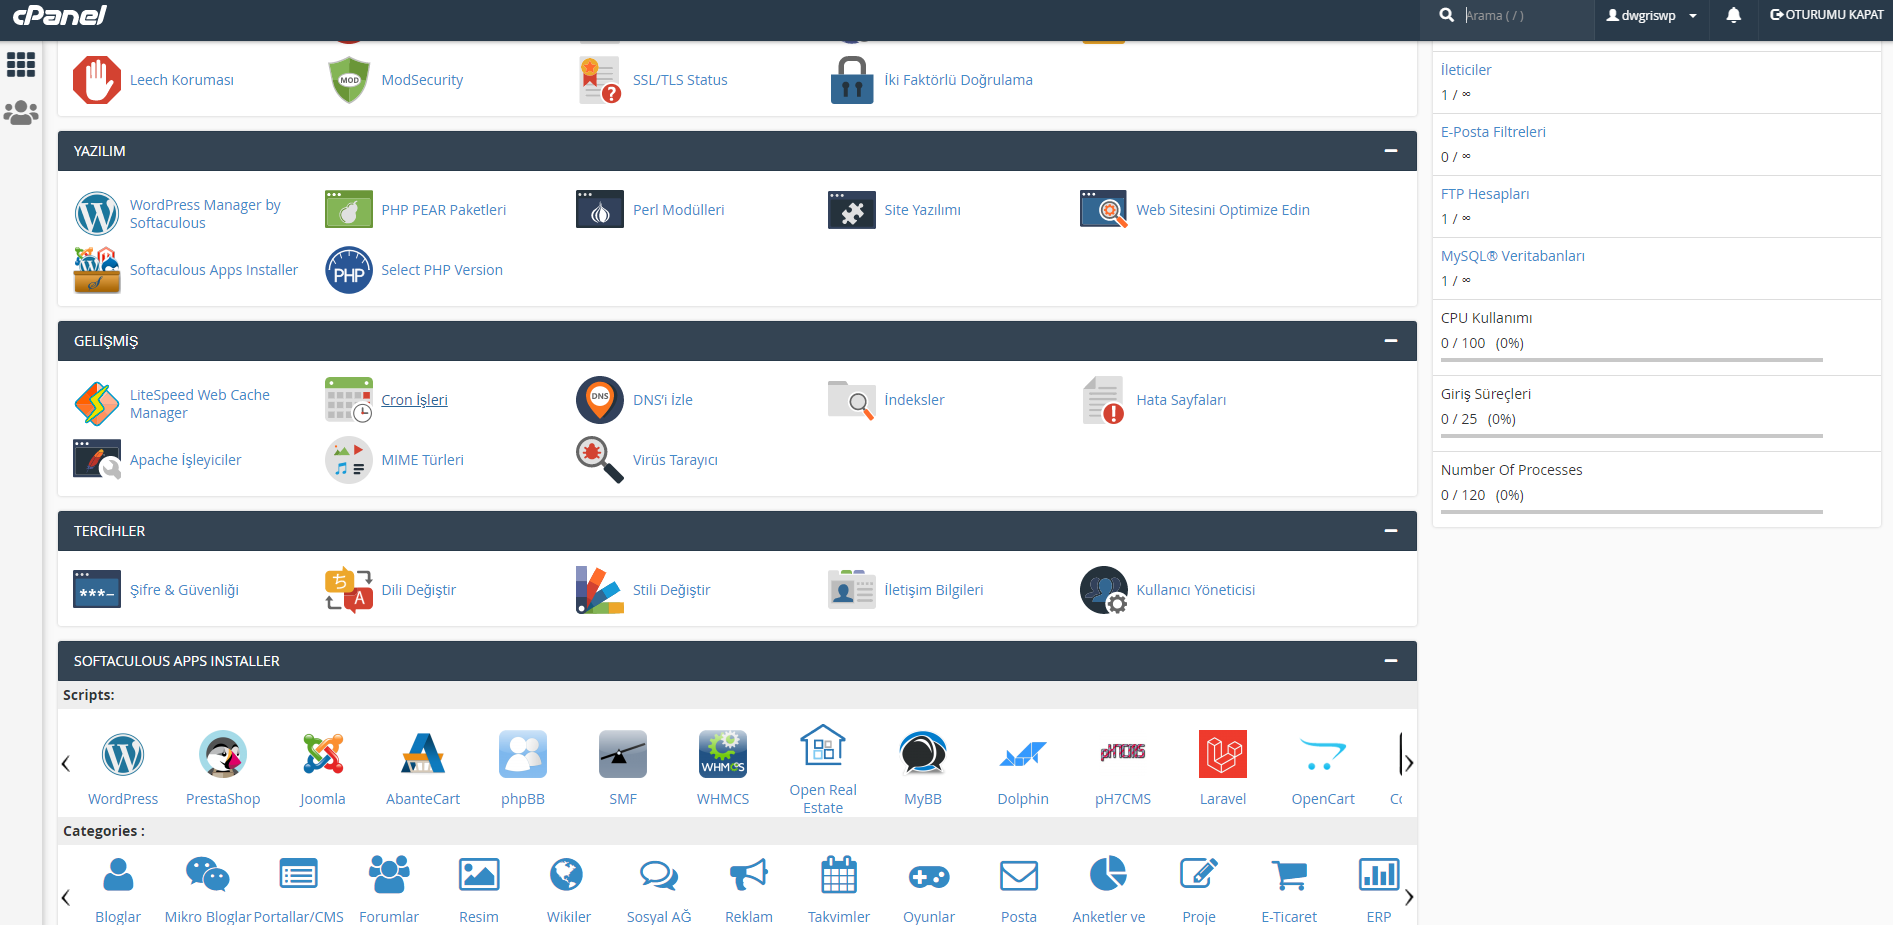
Task: Open the Softaculous Apps Installer icon
Action: (x=97, y=270)
